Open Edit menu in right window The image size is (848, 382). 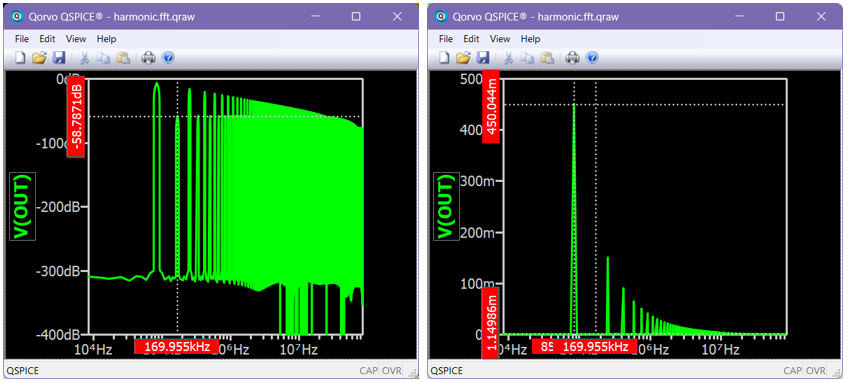pos(471,39)
